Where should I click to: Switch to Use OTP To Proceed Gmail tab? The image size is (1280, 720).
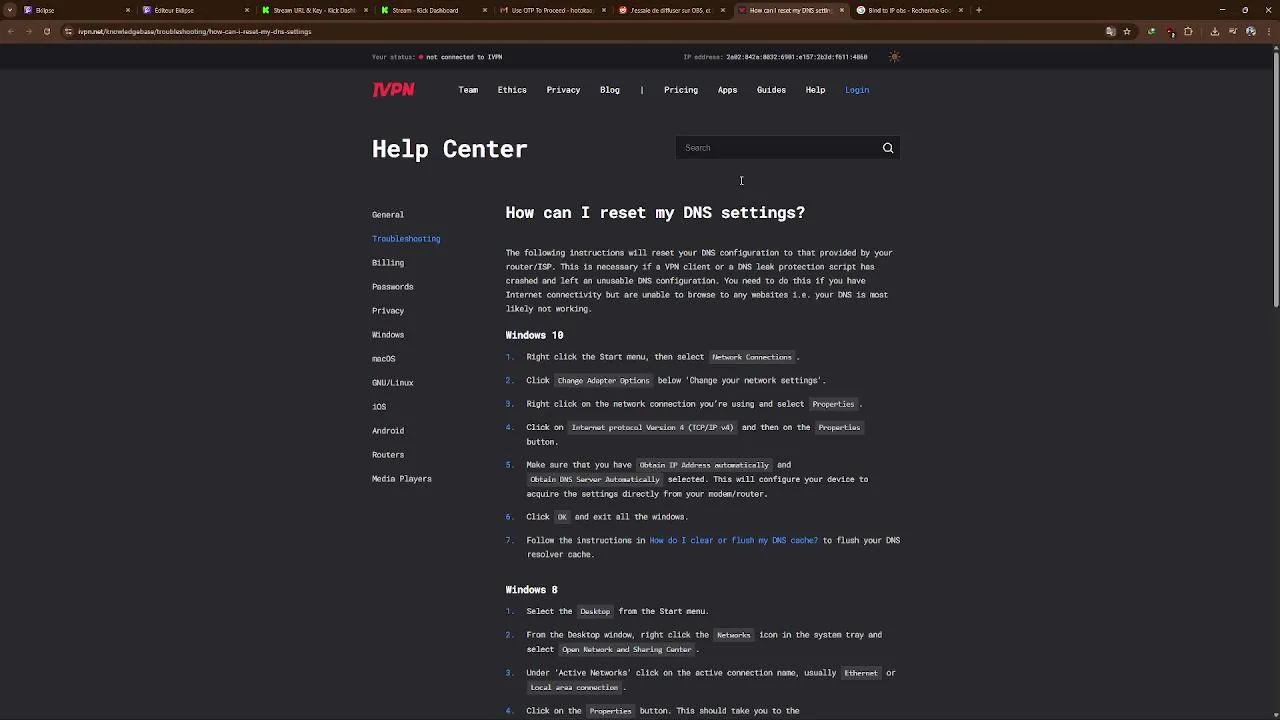[x=551, y=10]
